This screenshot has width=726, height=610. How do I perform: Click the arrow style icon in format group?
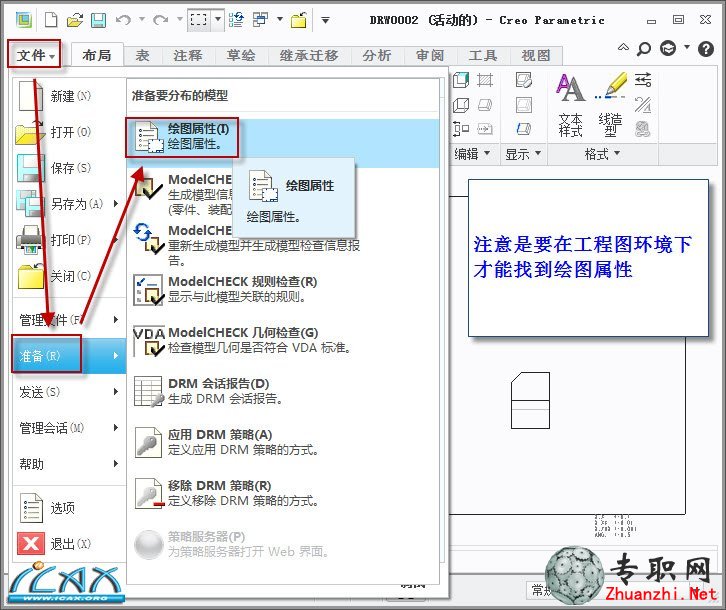point(643,80)
